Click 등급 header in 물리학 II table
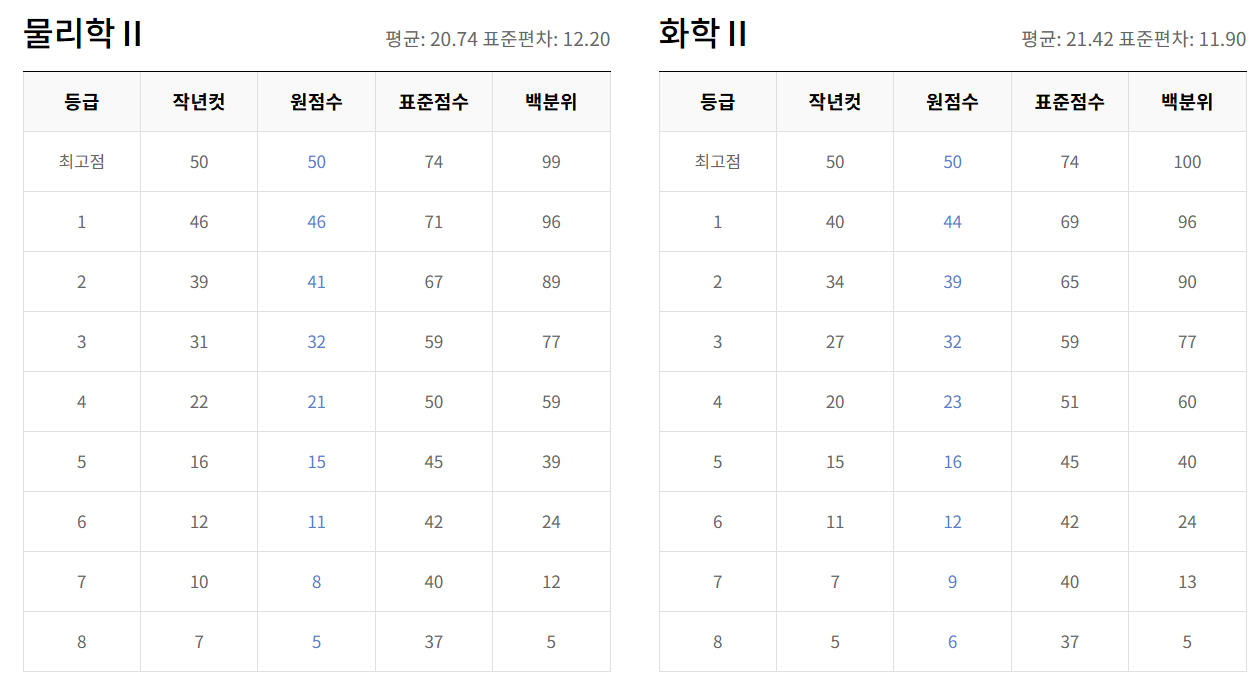1256x677 pixels. point(82,102)
